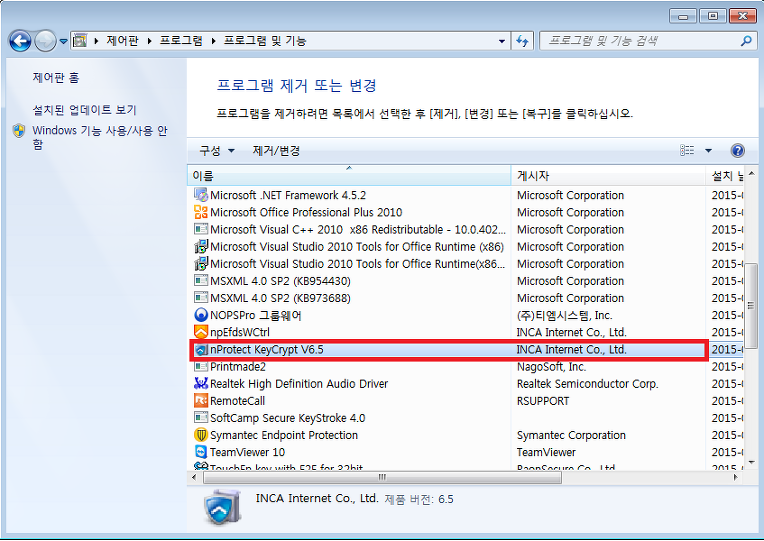This screenshot has width=764, height=541.
Task: Click the change view icon
Action: tap(687, 151)
